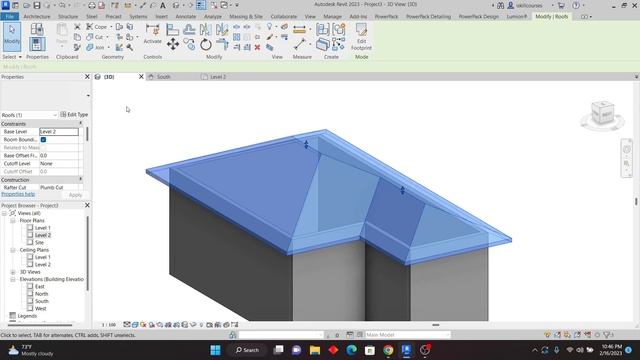640x360 pixels.
Task: Click the Visual Style icon in view control bar
Action: pyautogui.click(x=135, y=325)
